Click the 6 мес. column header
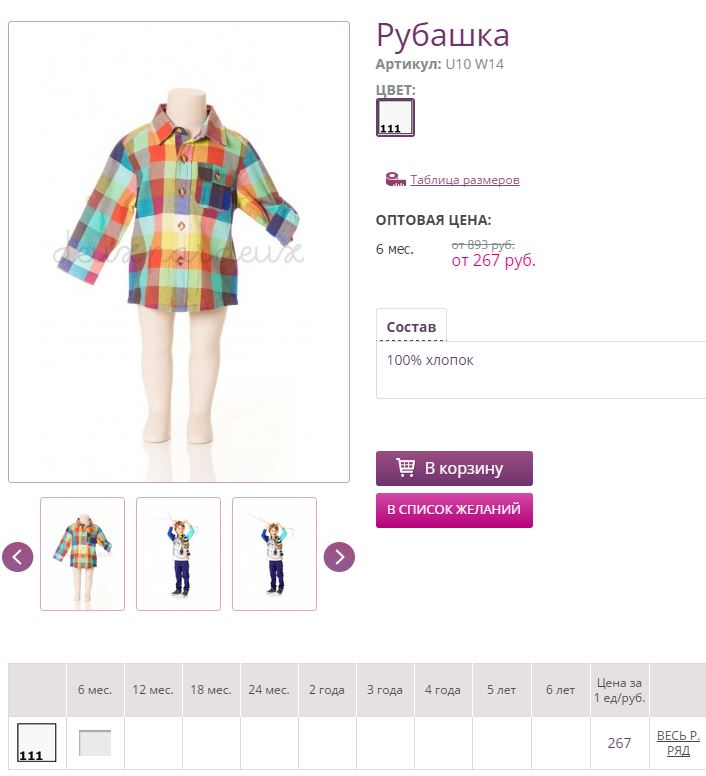The width and height of the screenshot is (706, 776). (95, 690)
